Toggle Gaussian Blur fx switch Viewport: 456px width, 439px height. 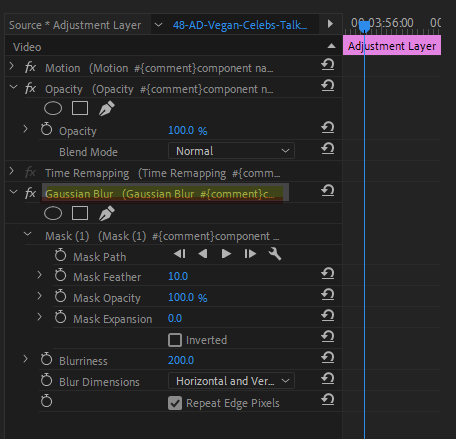point(30,193)
